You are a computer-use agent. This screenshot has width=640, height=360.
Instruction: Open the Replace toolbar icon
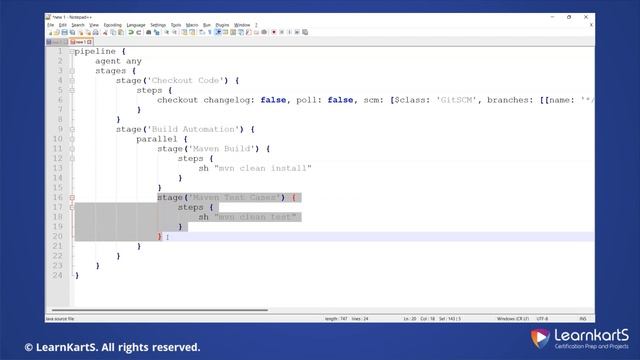(x=157, y=32)
